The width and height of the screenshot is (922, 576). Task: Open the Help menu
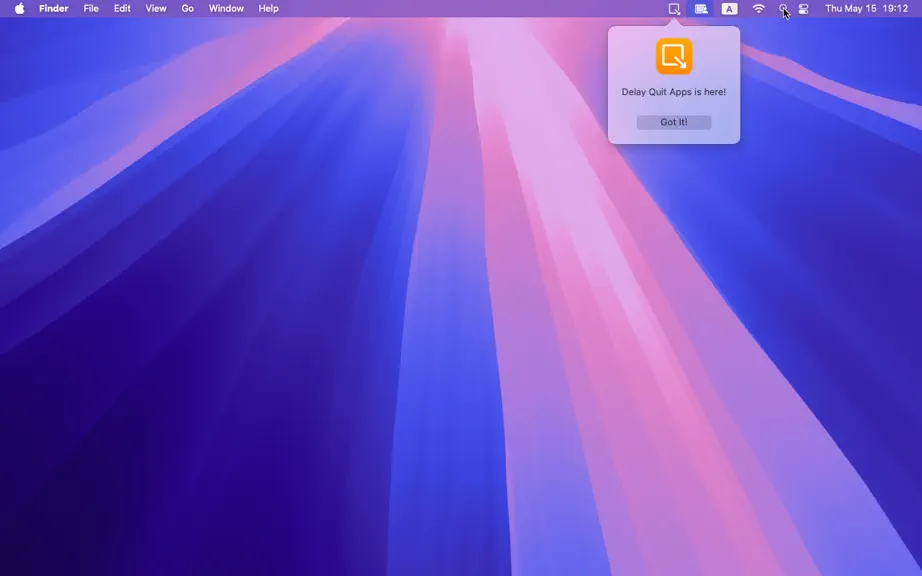269,8
